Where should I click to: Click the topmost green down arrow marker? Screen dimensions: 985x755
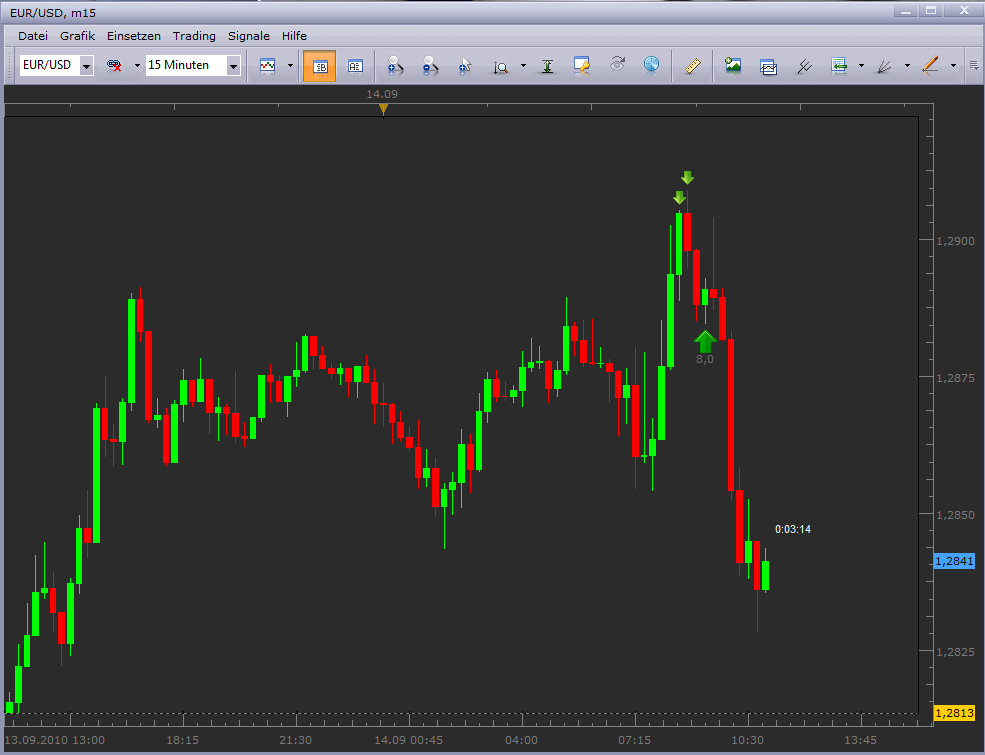pyautogui.click(x=687, y=177)
